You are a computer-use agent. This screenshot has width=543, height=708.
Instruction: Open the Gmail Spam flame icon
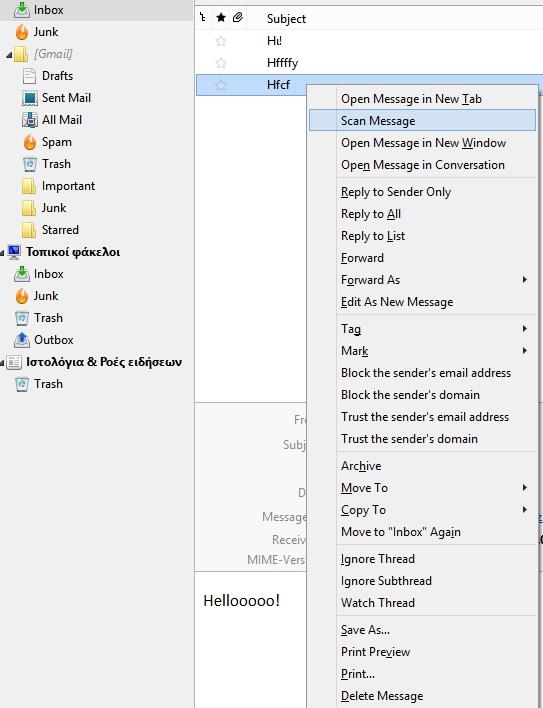pyautogui.click(x=30, y=142)
